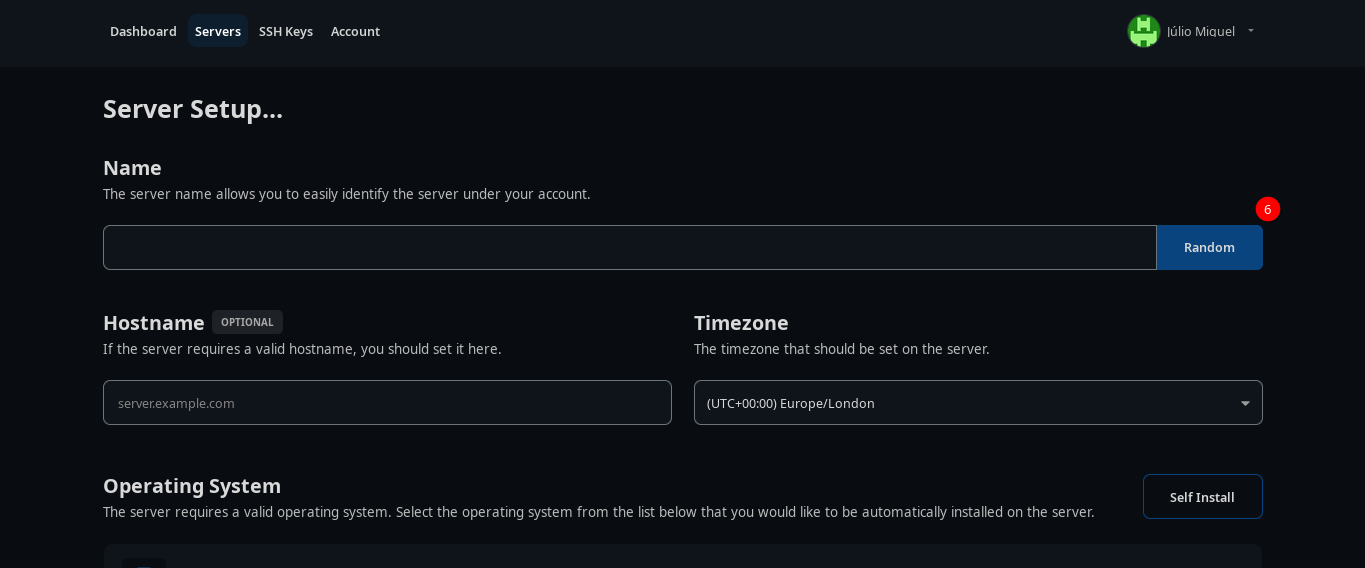Image resolution: width=1365 pixels, height=568 pixels.
Task: Click the Operating System section heading
Action: click(x=192, y=486)
